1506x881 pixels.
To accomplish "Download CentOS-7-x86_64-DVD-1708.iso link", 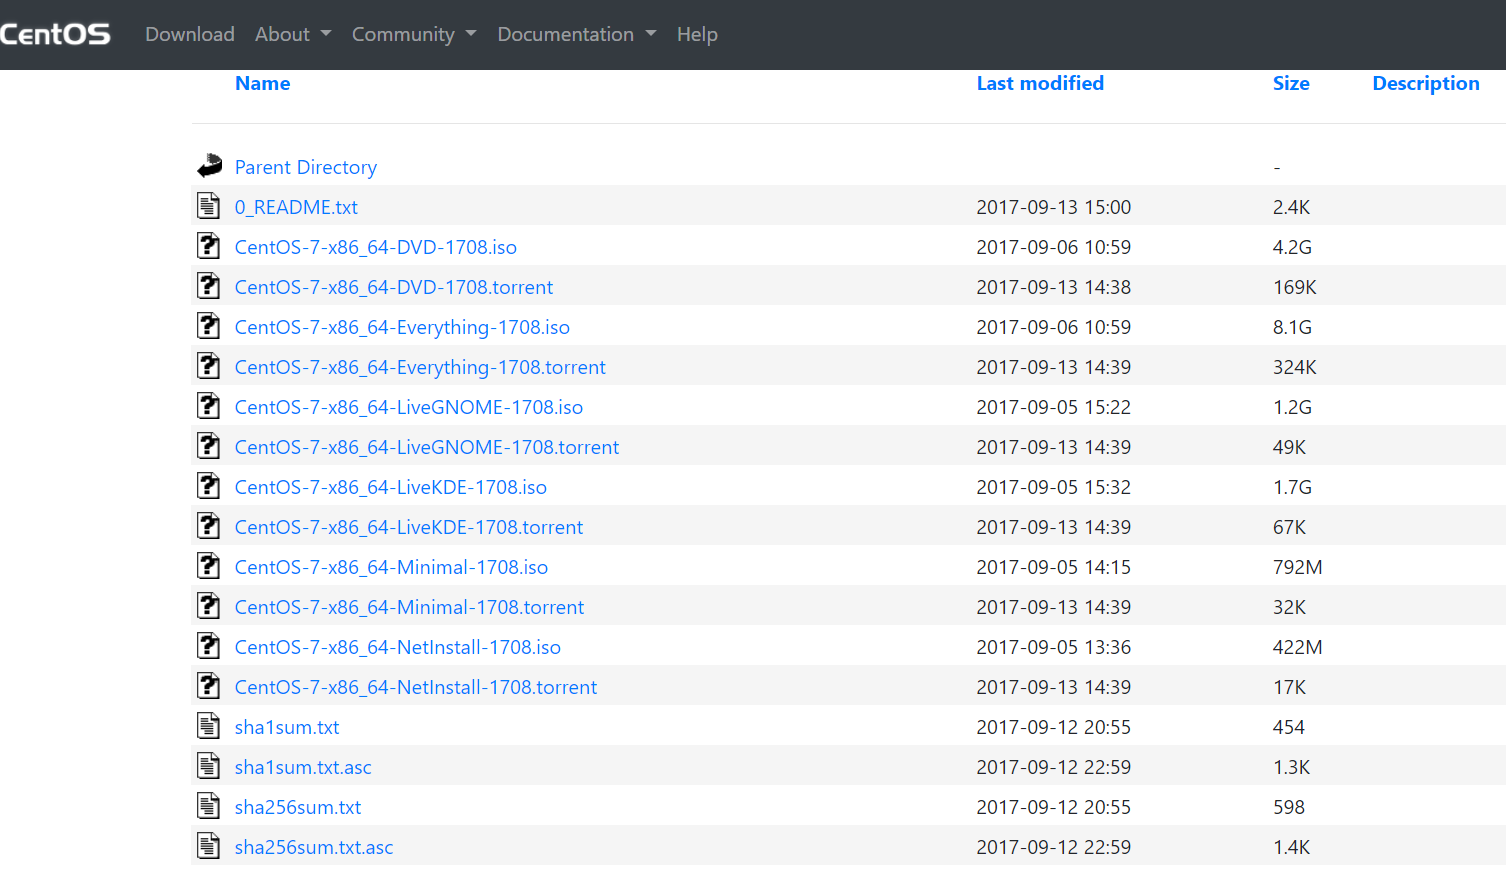I will pyautogui.click(x=376, y=247).
